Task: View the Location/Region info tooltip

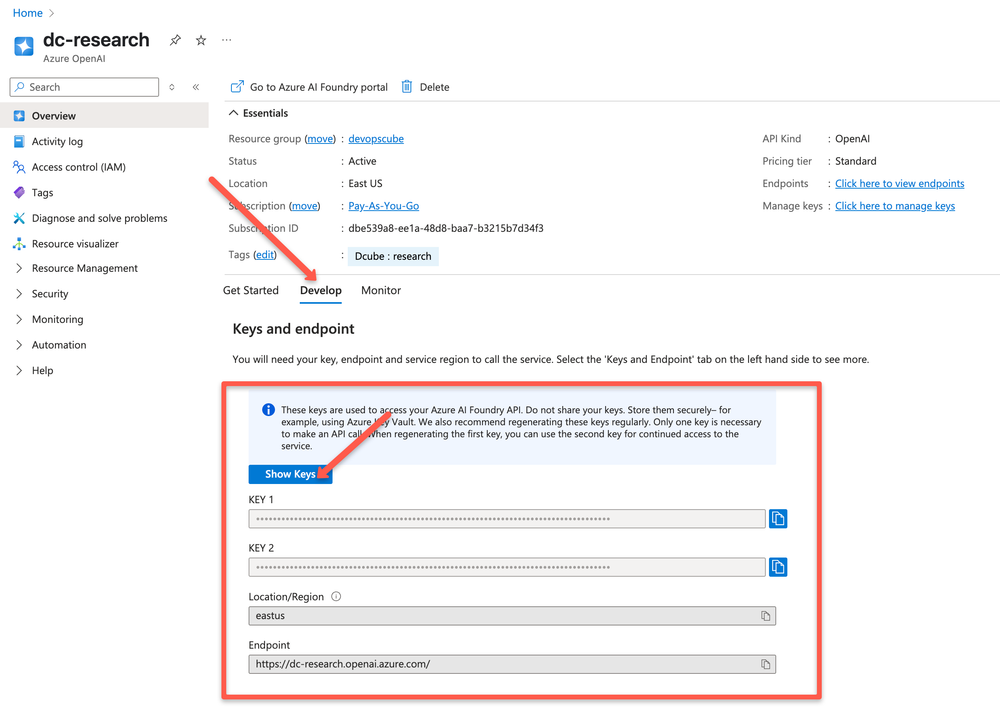Action: [x=338, y=595]
